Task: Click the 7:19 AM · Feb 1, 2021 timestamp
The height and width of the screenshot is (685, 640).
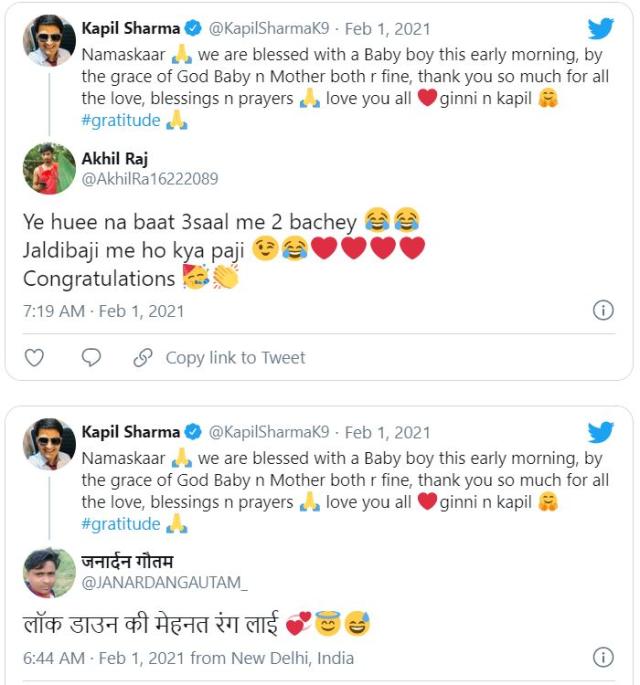Action: point(103,311)
